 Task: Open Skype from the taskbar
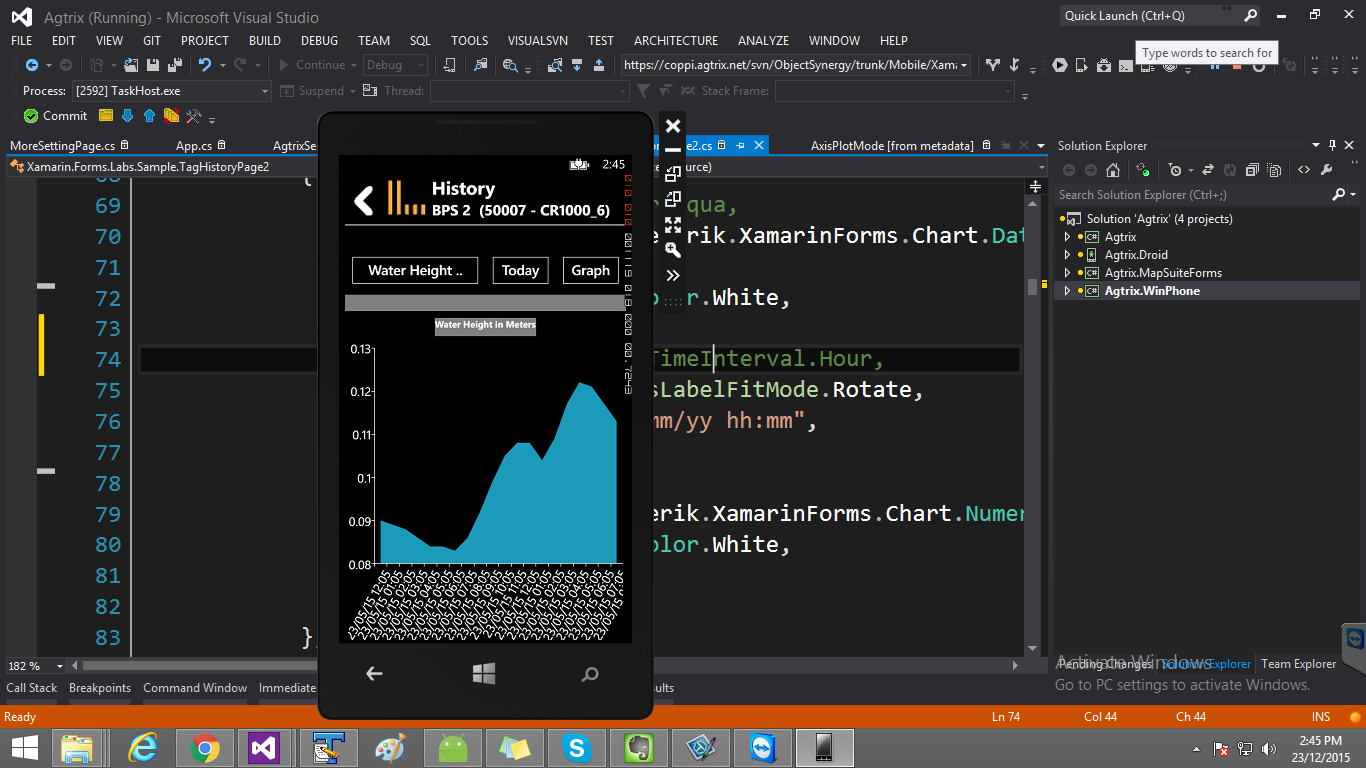click(576, 748)
